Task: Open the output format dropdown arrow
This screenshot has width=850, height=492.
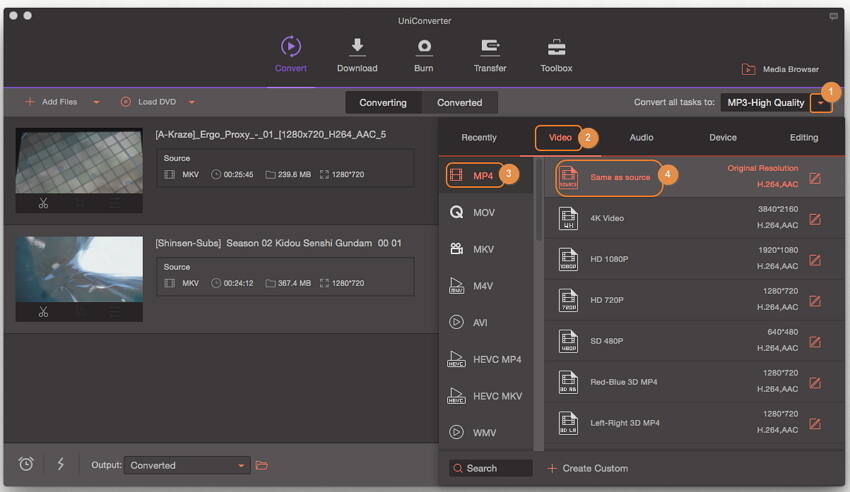Action: 821,102
